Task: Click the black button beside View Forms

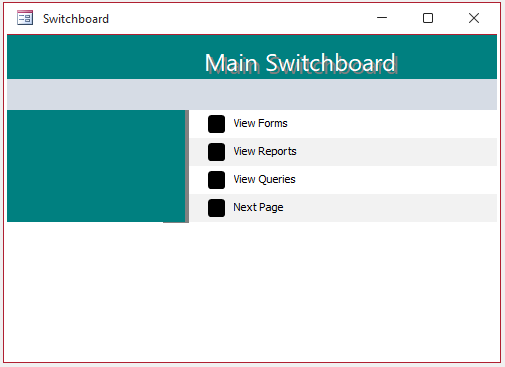Action: point(216,124)
